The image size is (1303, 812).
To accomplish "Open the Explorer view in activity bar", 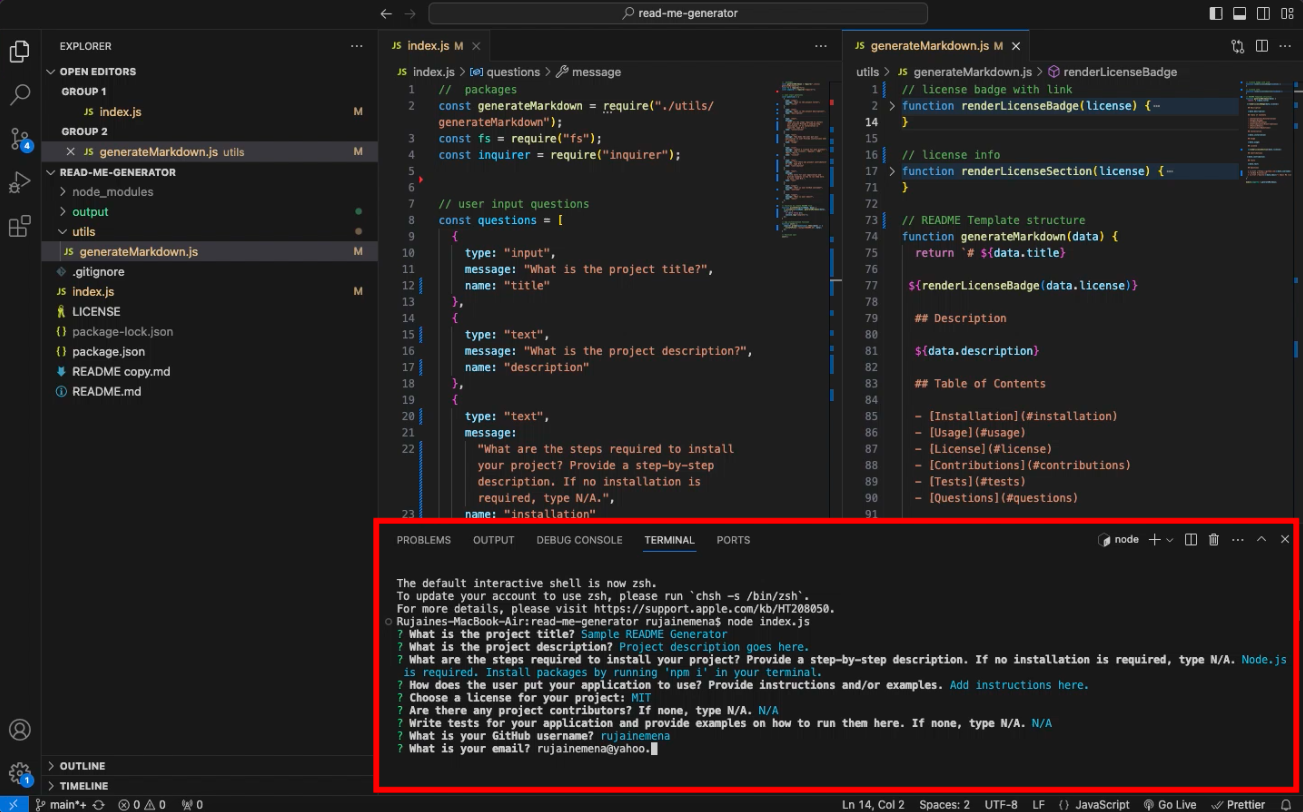I will (20, 52).
